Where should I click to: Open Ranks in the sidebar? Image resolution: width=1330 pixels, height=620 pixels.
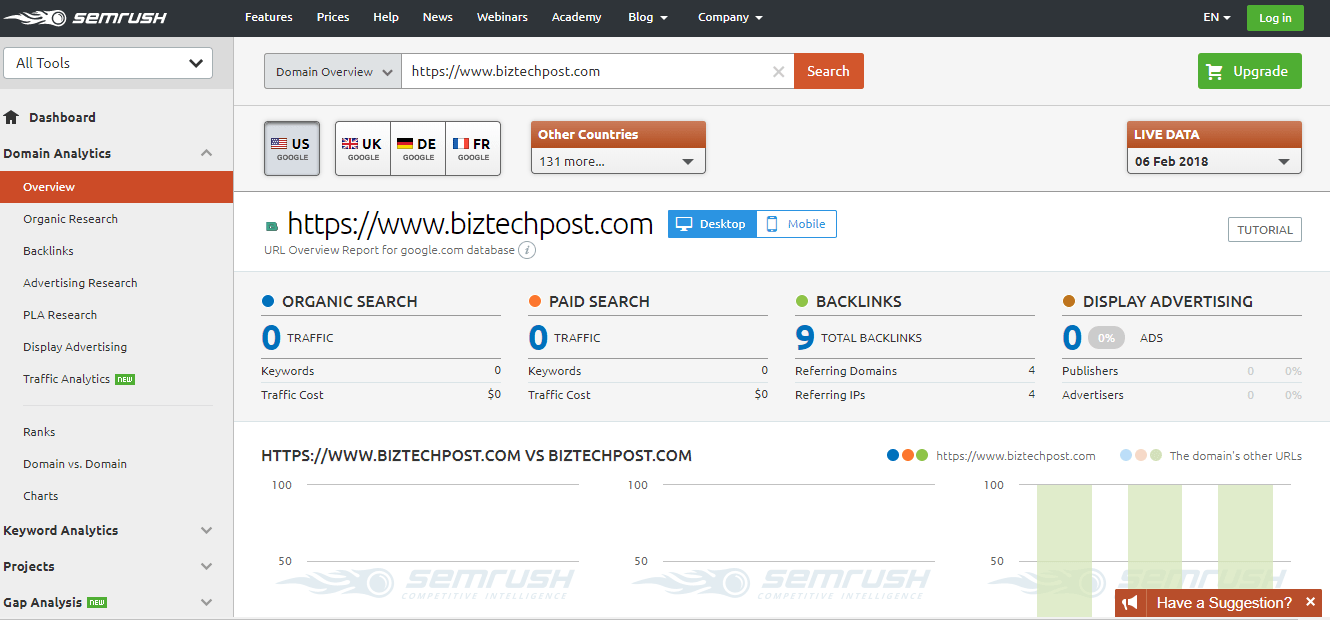click(39, 432)
